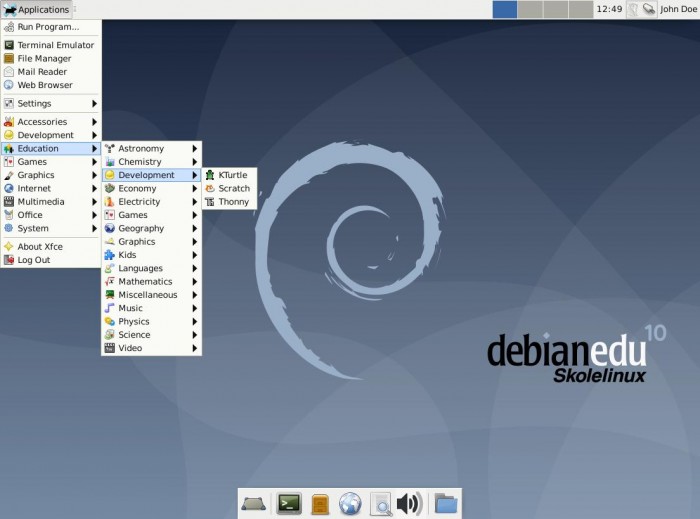Choose Log Out from the menu
The width and height of the screenshot is (700, 519).
[x=33, y=260]
